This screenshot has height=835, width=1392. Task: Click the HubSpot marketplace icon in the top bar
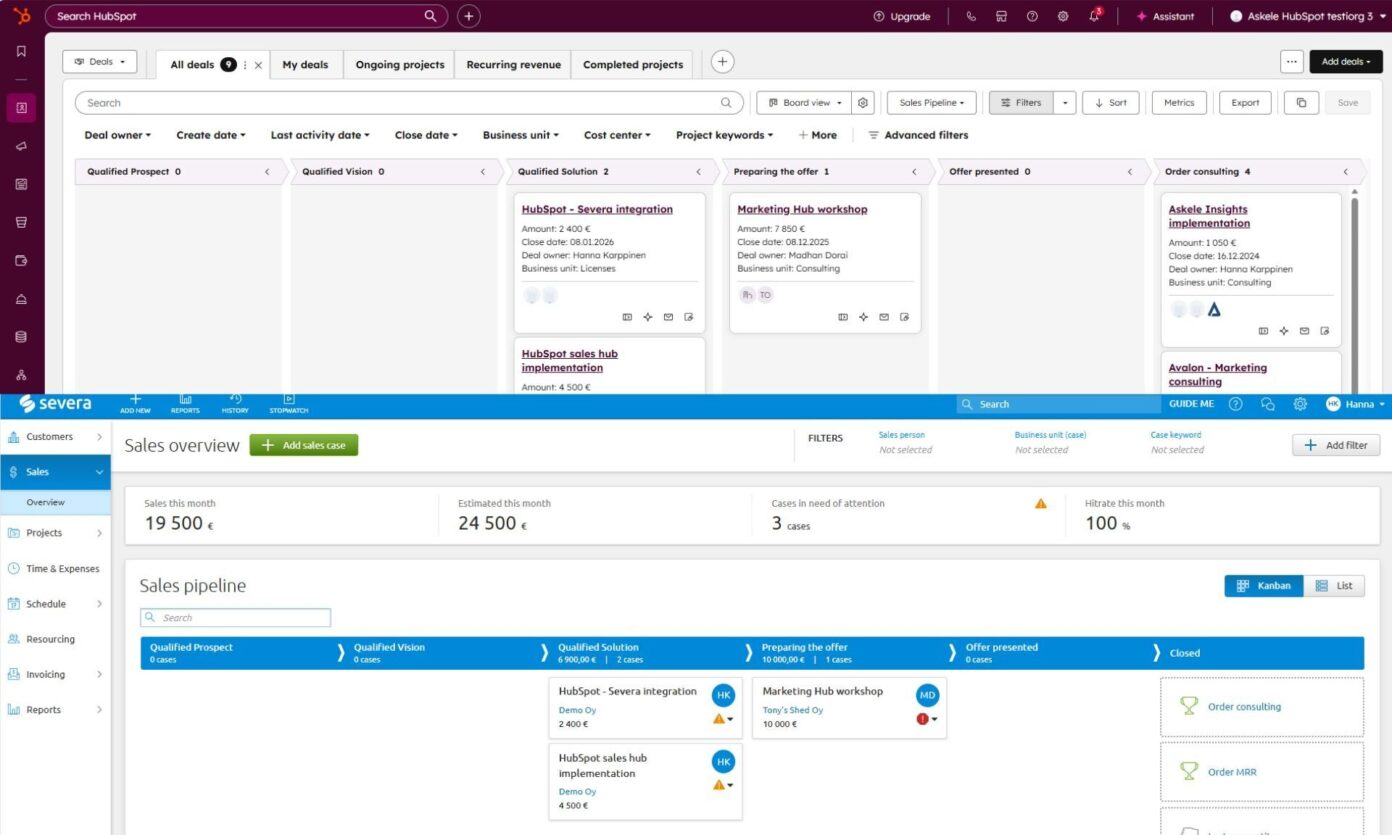click(x=1001, y=16)
